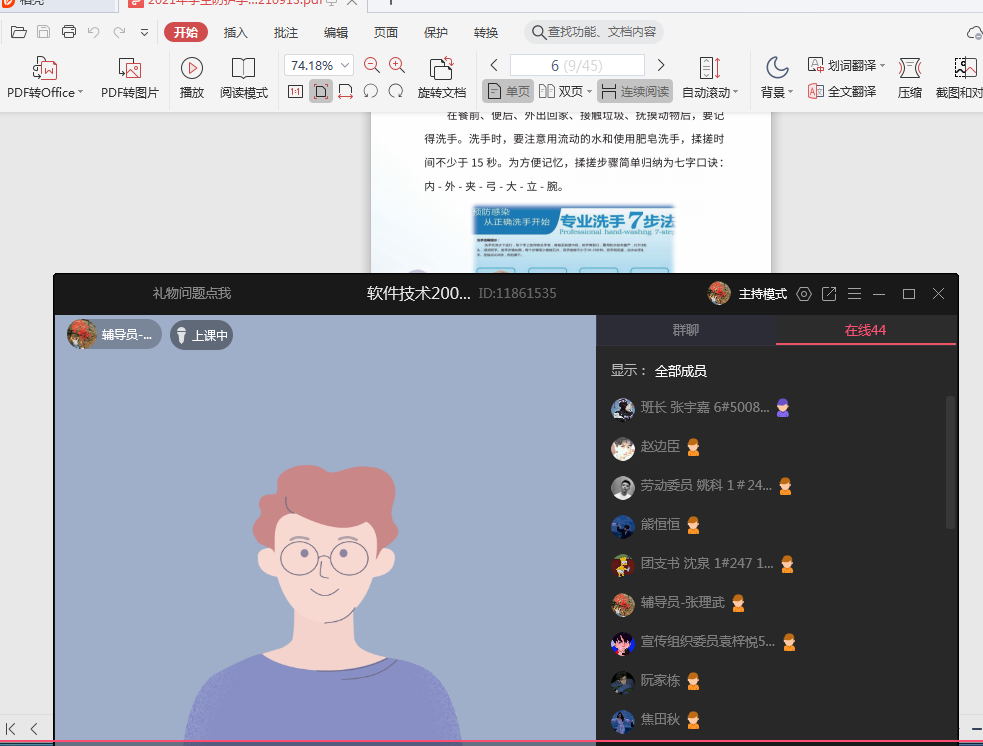The height and width of the screenshot is (746, 983).
Task: Toggle 双页 double page view
Action: click(561, 91)
